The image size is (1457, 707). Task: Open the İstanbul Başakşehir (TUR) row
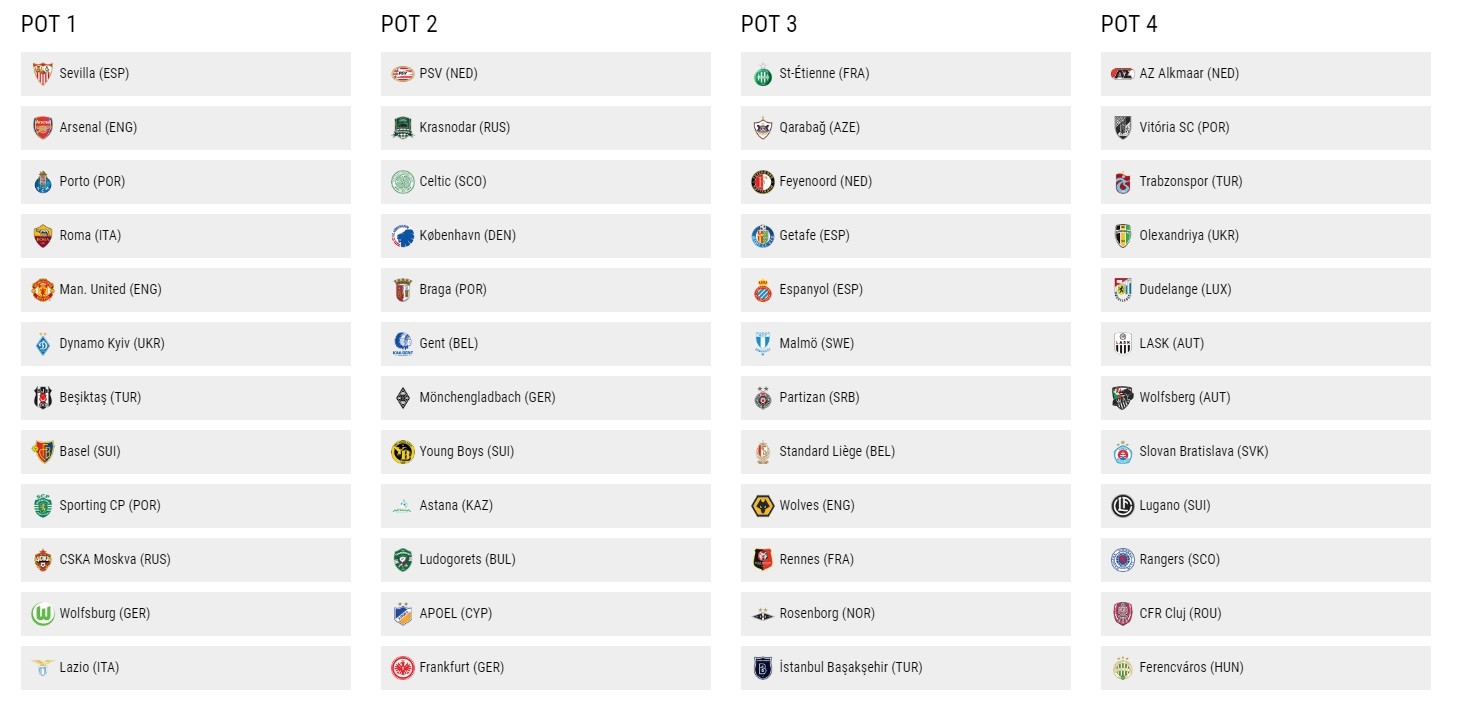[906, 668]
